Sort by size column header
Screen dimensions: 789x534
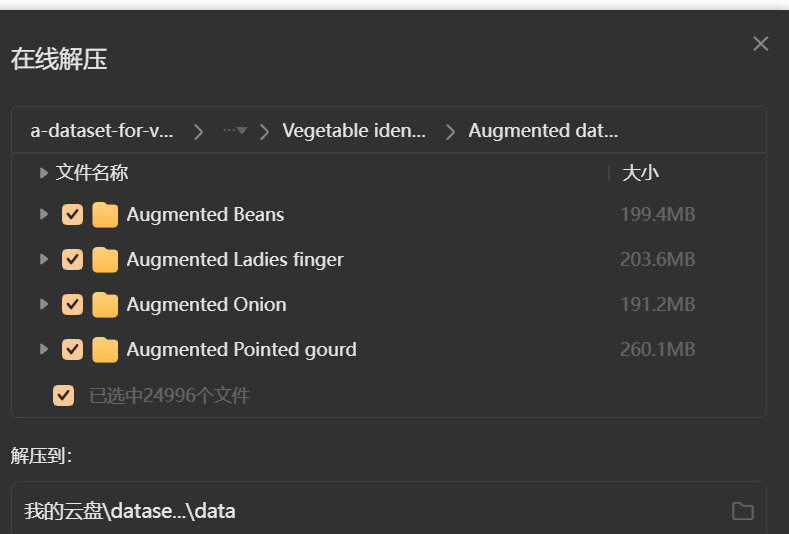coord(640,173)
